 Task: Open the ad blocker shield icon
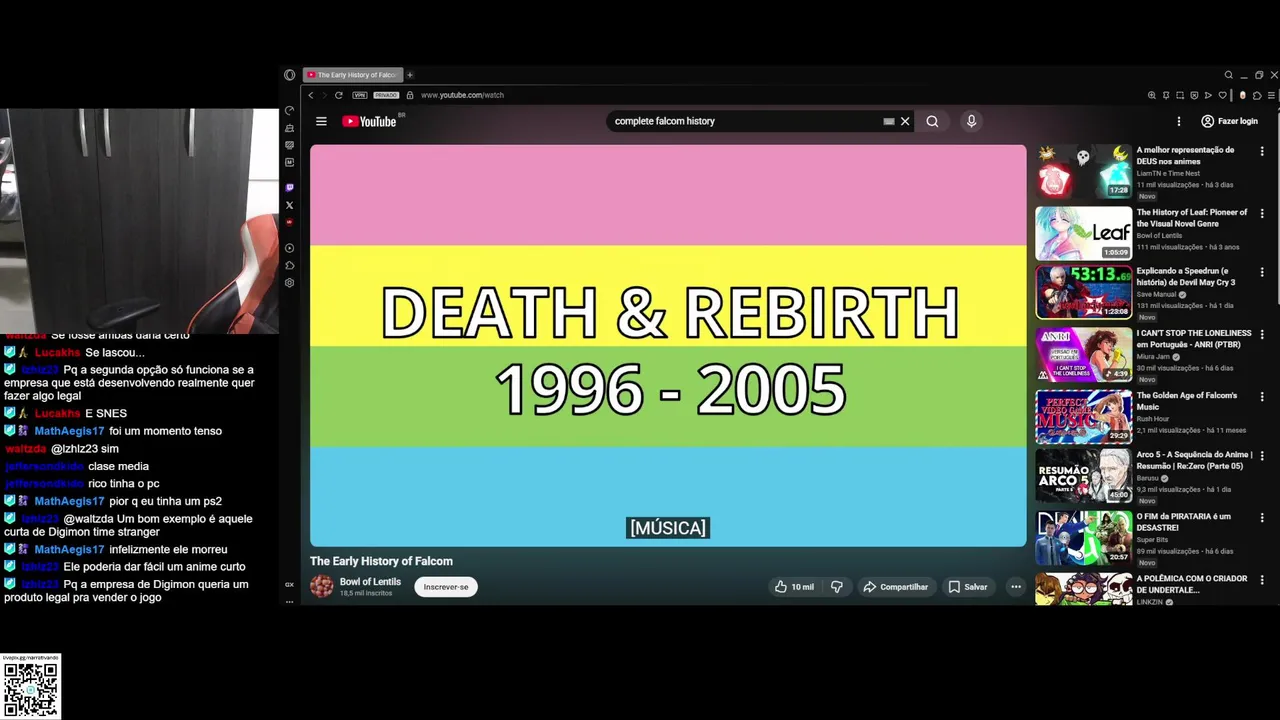[x=1194, y=95]
